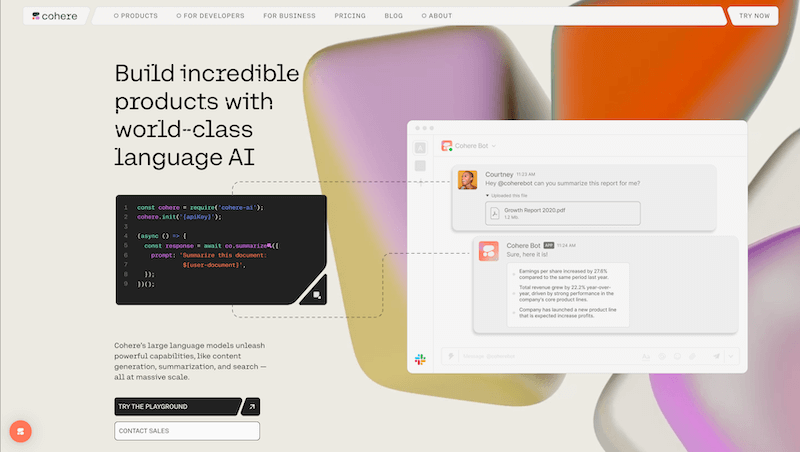Viewport: 800px width, 452px height.
Task: Click the 11:23 AM timestamp on Courtney's message
Action: (526, 174)
